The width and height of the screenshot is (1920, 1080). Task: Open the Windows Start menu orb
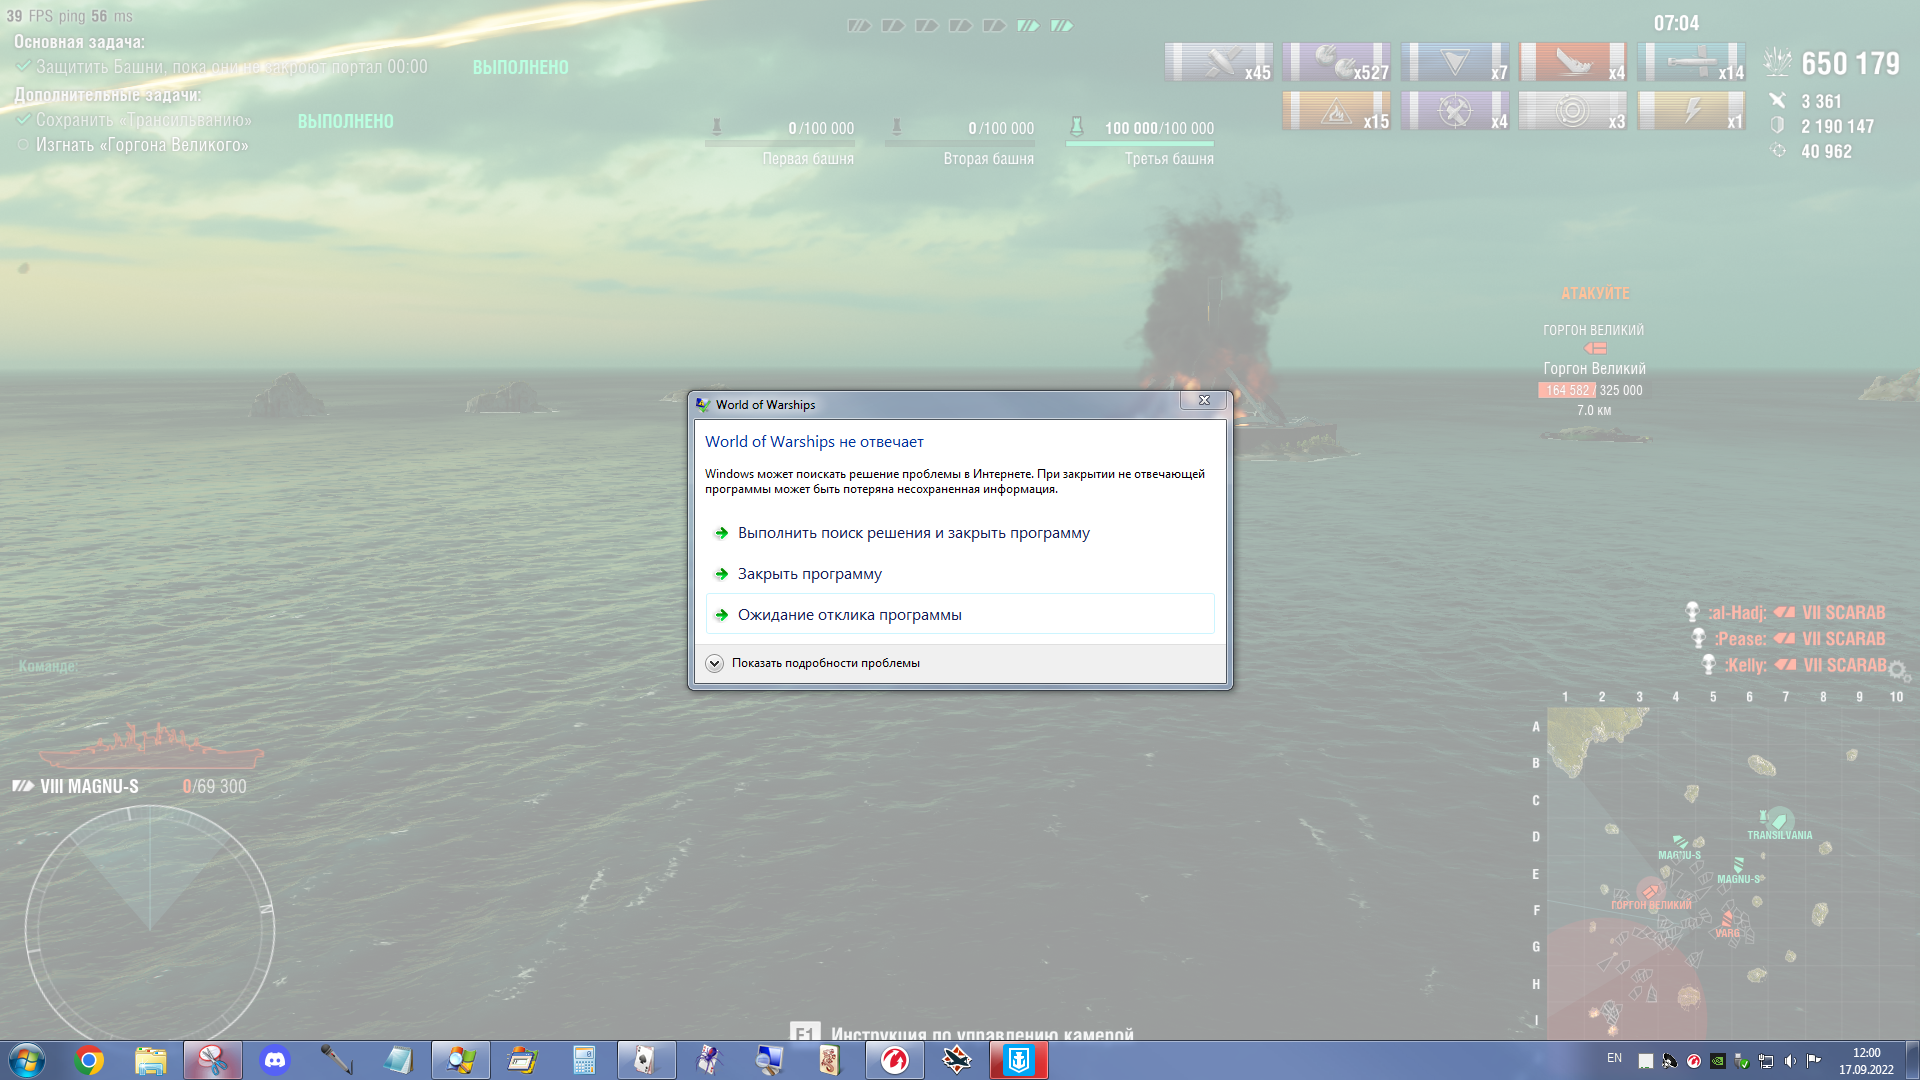point(27,1060)
